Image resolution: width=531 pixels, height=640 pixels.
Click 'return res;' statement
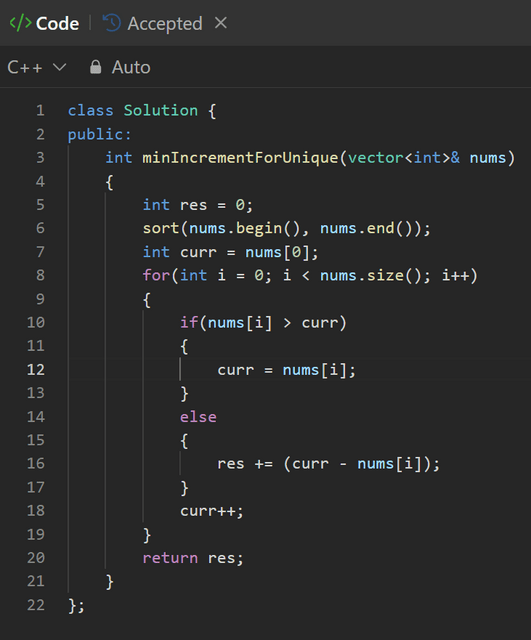pos(193,558)
